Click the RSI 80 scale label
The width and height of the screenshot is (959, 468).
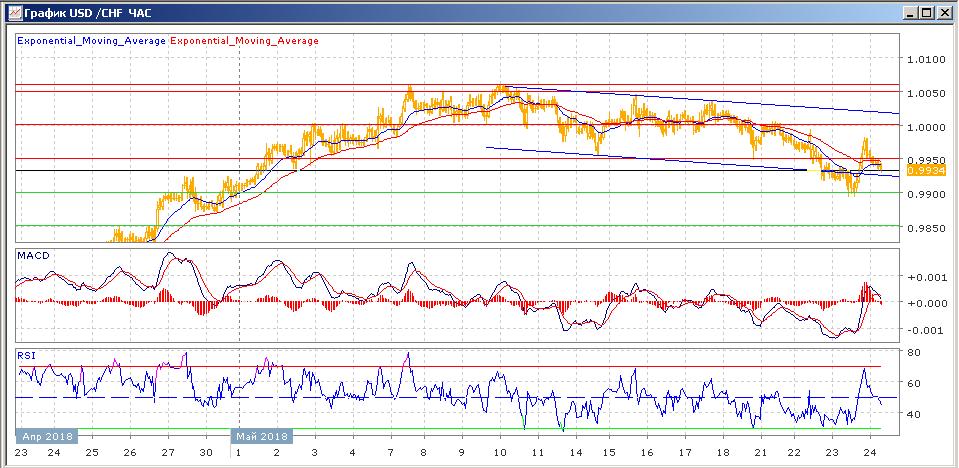[x=913, y=353]
